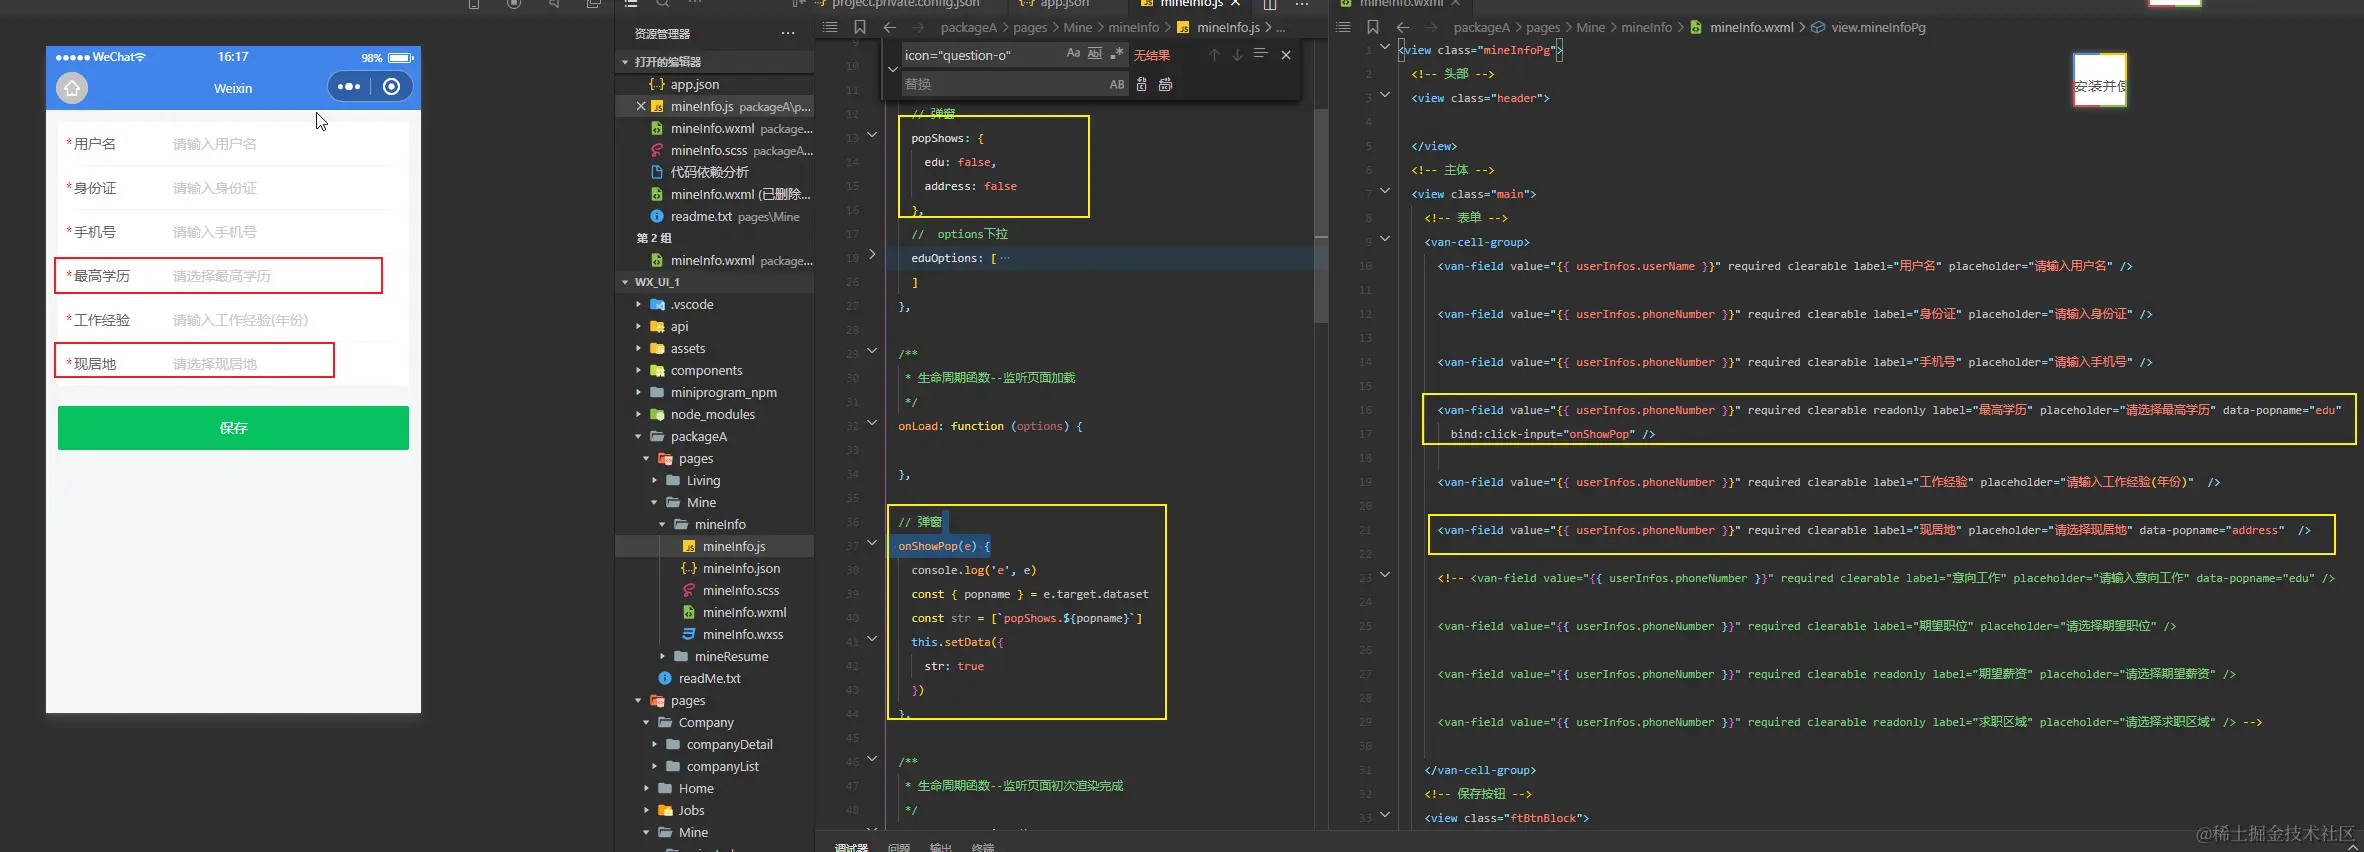This screenshot has height=852, width=2364.
Task: Click 身份证 input in simulator
Action: (280, 188)
